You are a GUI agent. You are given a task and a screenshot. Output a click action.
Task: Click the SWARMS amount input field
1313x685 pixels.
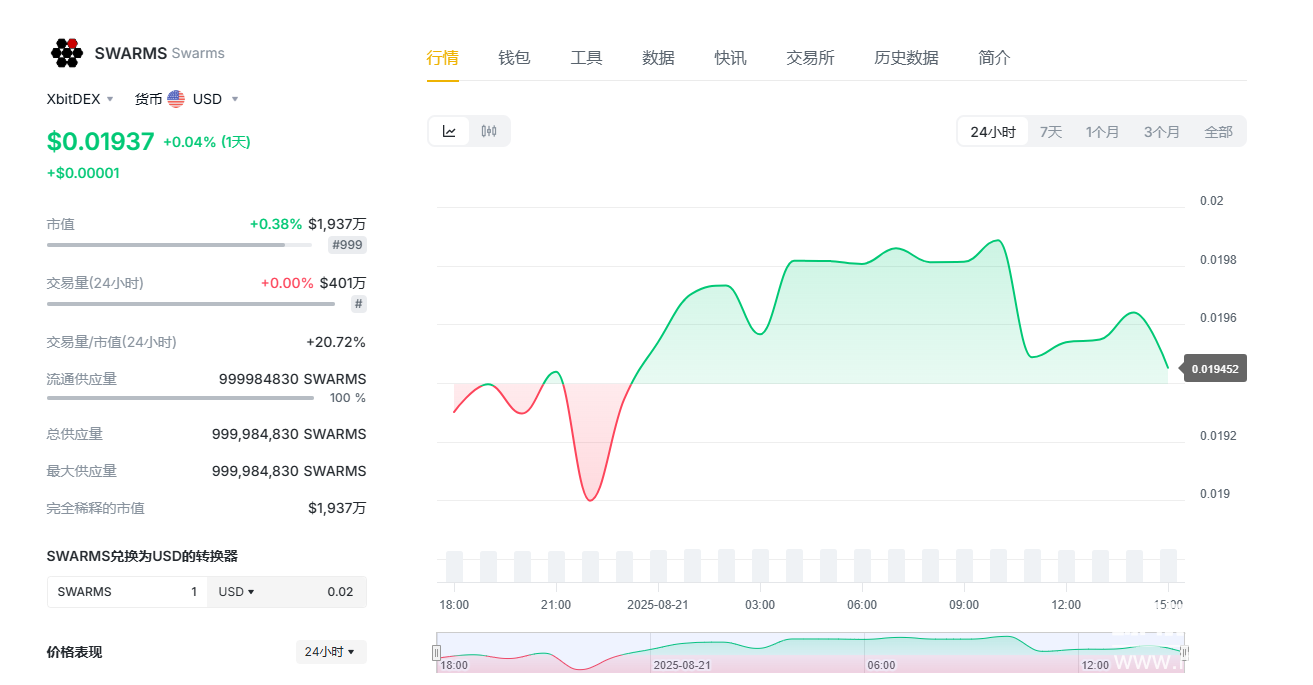pos(127,592)
